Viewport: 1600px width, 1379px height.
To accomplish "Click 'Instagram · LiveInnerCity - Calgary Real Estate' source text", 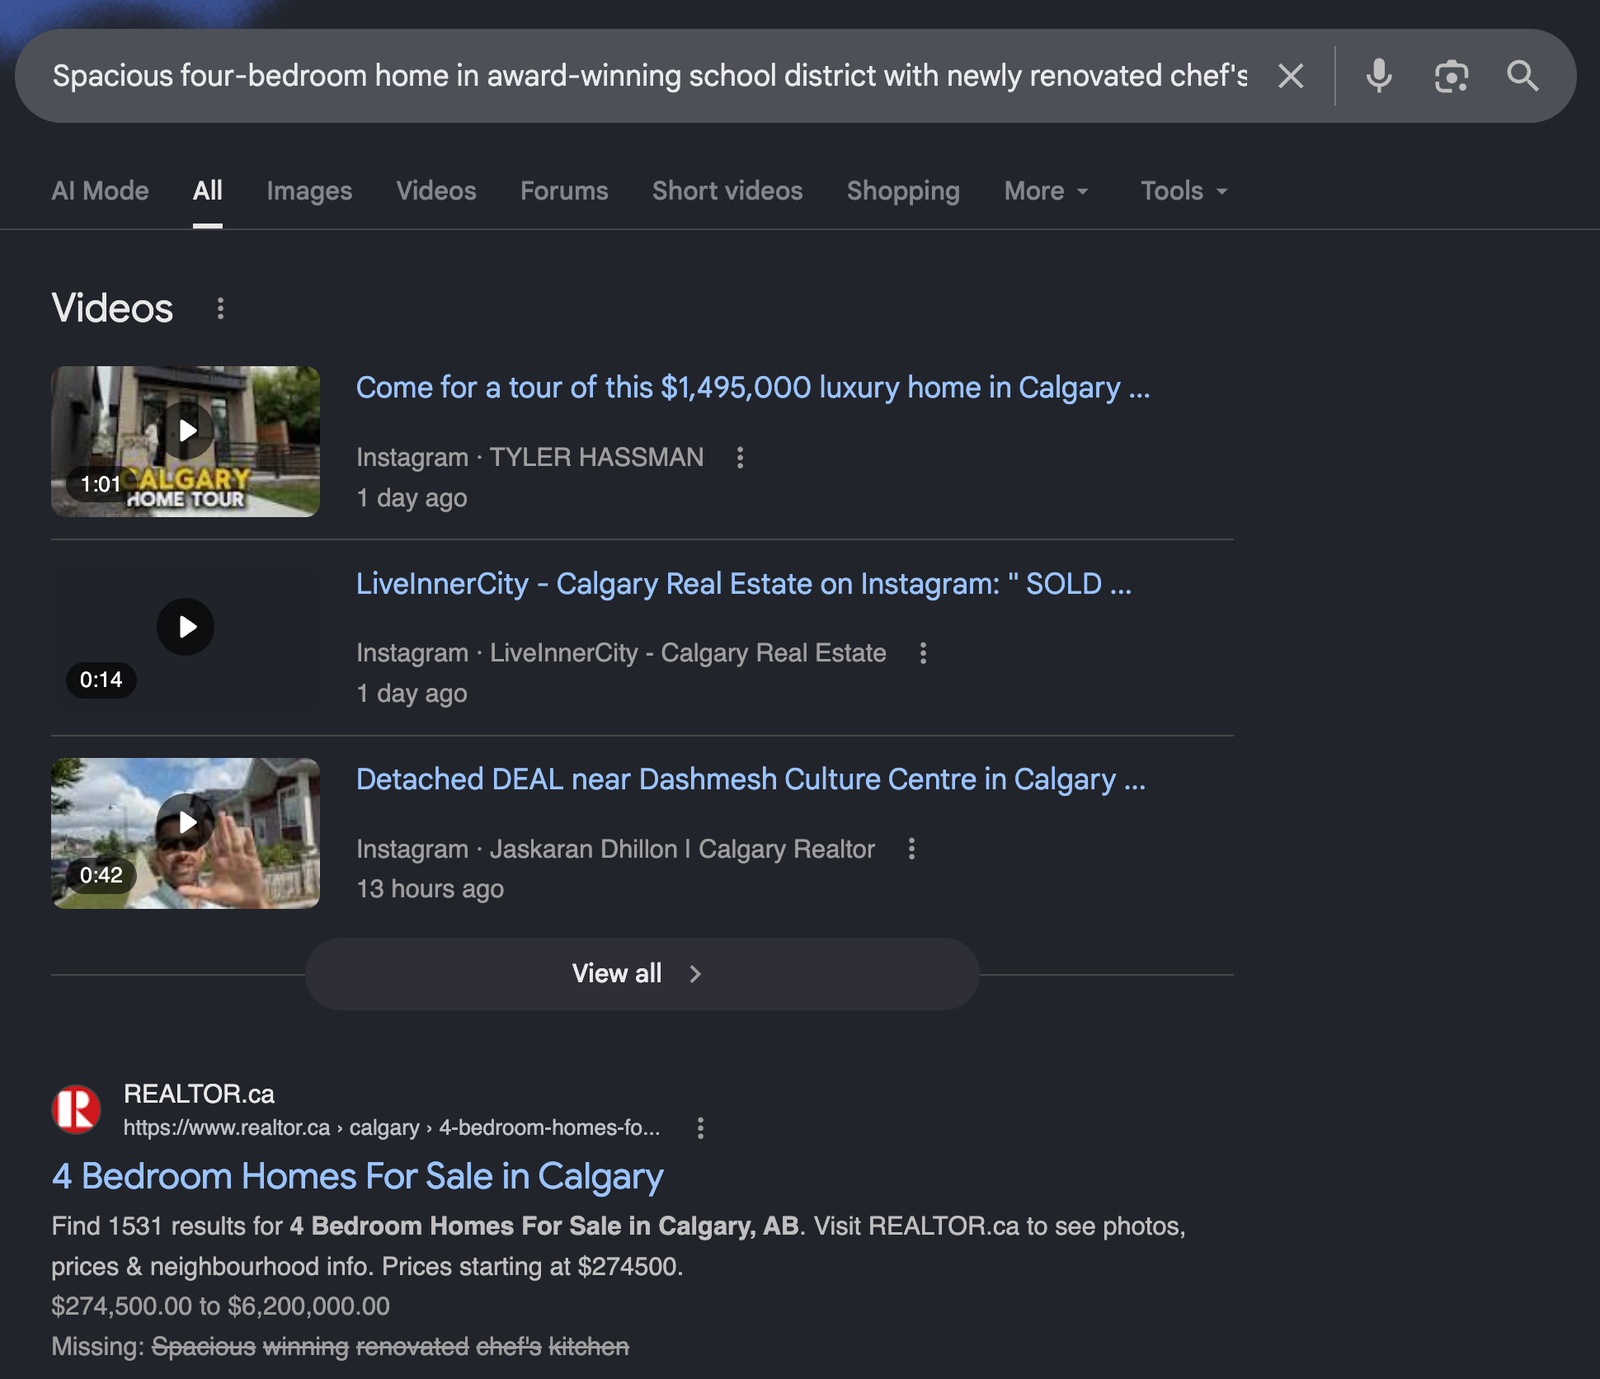I will [x=621, y=654].
